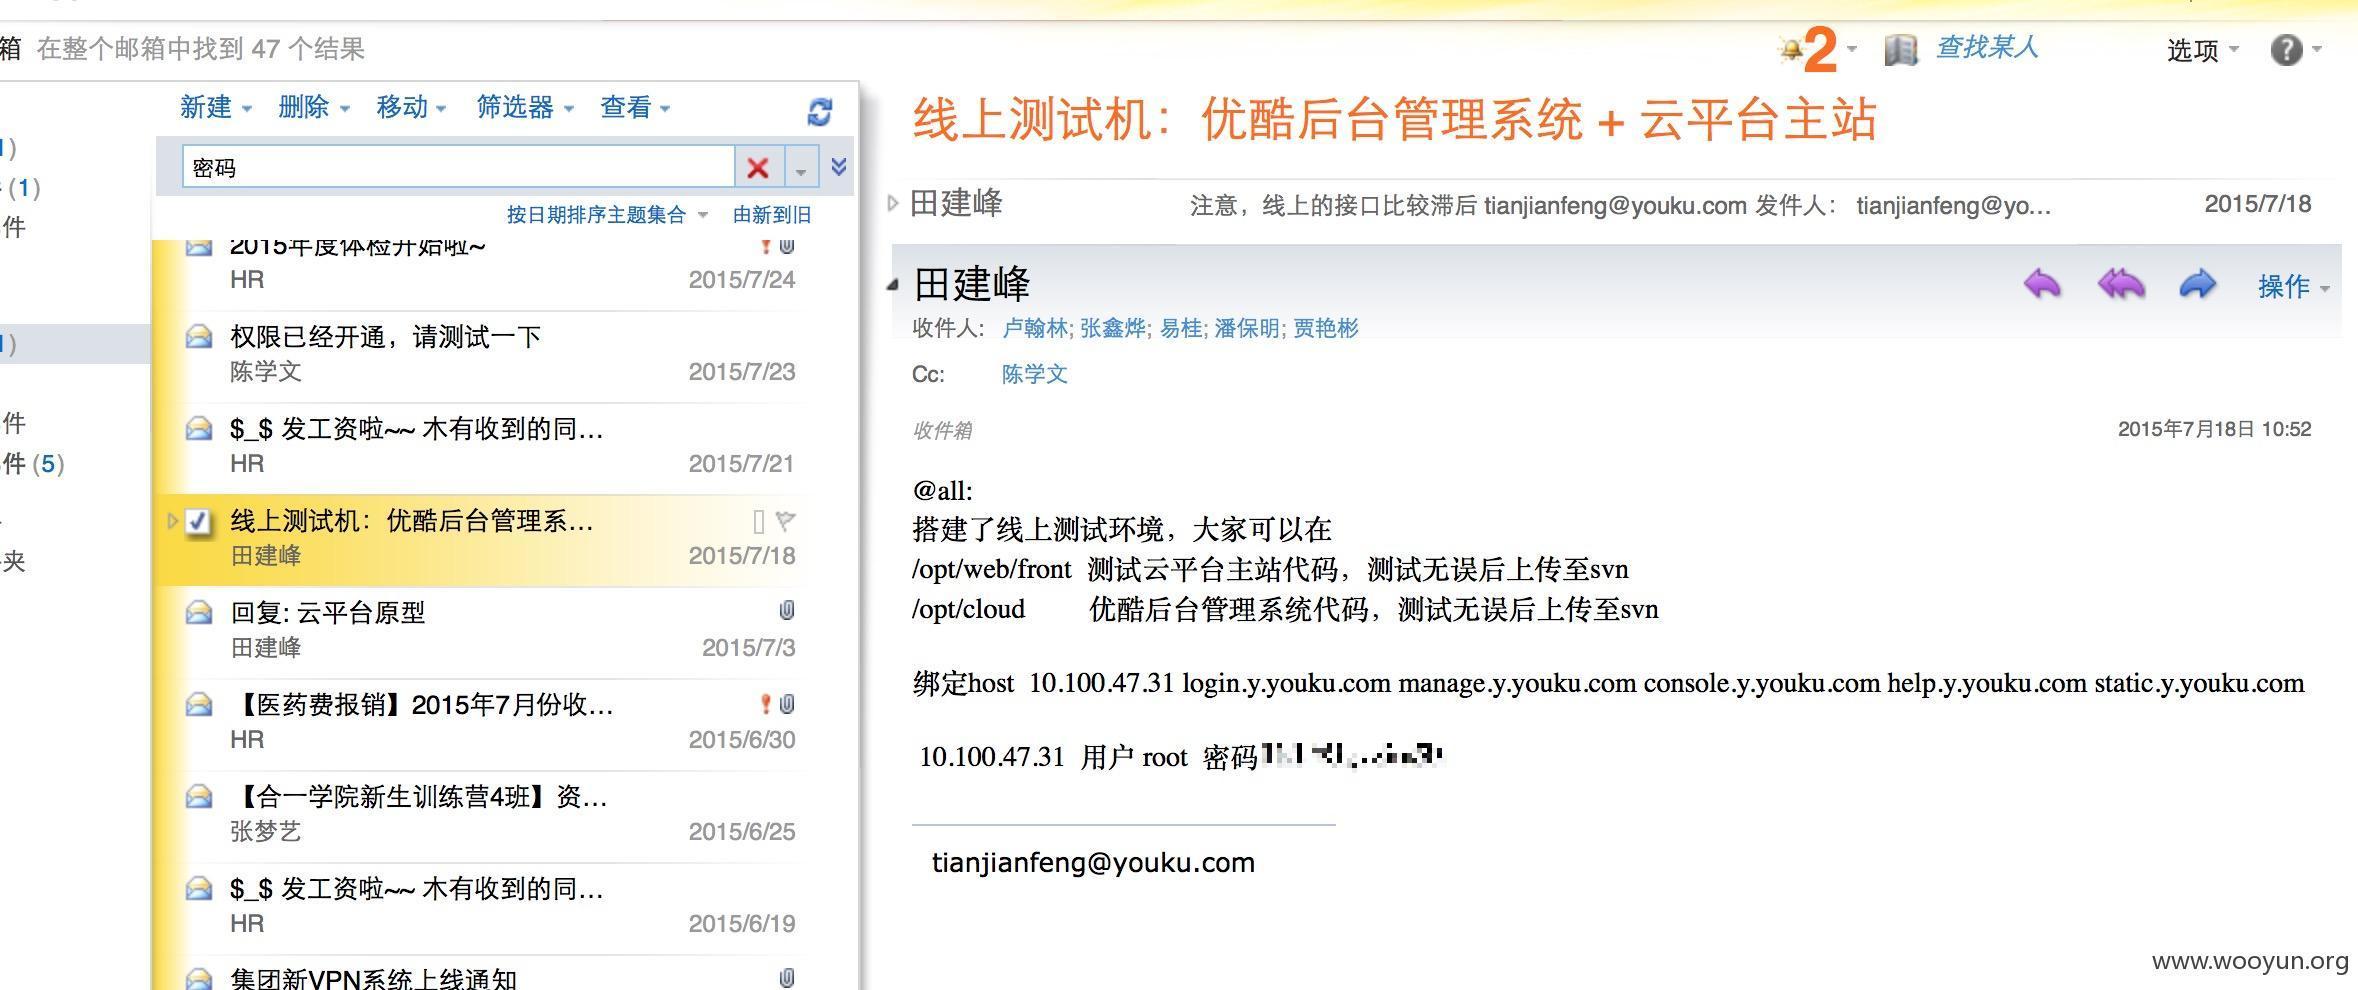2358x990 pixels.
Task: Click attachment paperclip on 回复: 云平台原型
Action: [786, 611]
